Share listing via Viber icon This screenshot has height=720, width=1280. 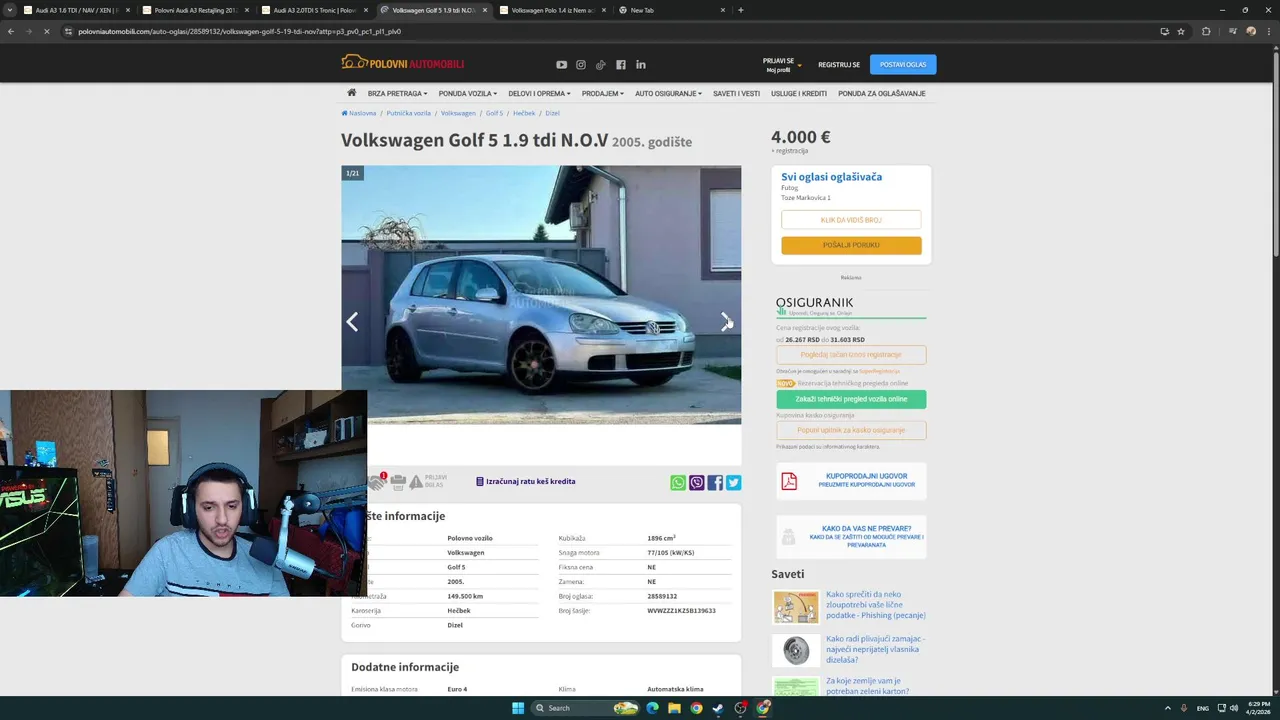697,482
